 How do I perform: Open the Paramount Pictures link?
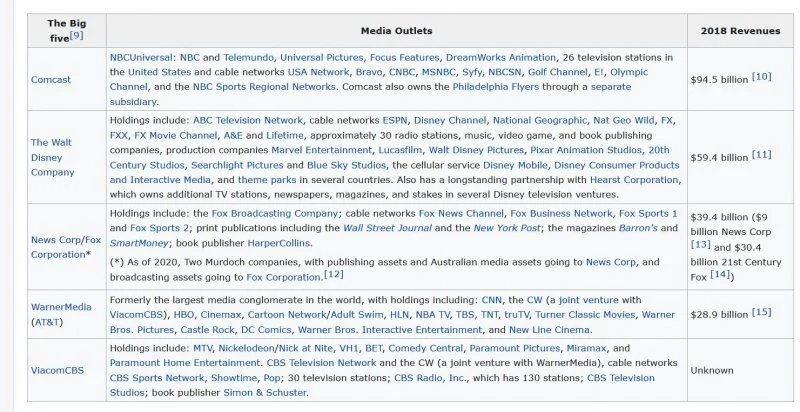pos(514,348)
